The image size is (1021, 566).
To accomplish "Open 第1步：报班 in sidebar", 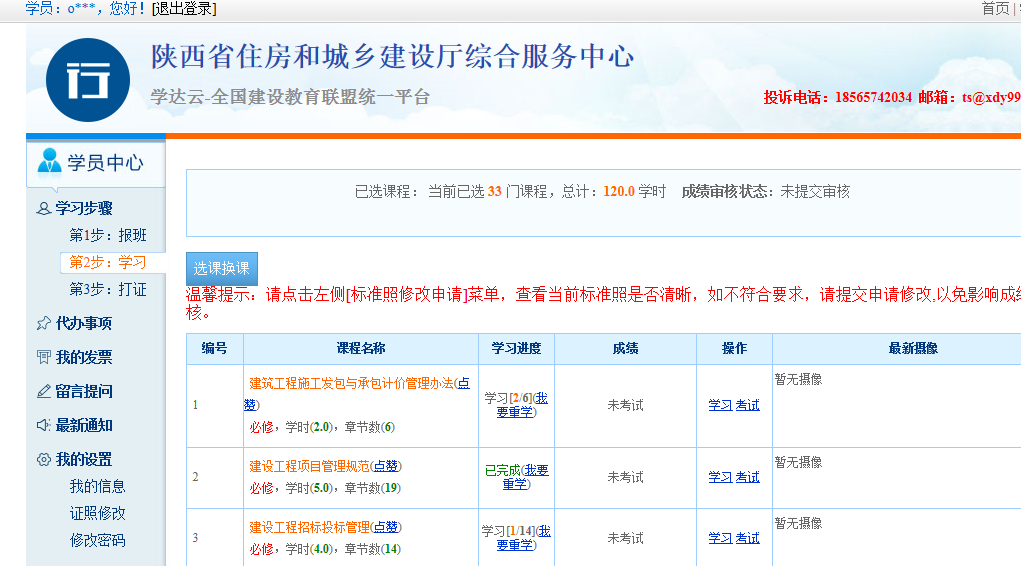I will click(x=107, y=236).
